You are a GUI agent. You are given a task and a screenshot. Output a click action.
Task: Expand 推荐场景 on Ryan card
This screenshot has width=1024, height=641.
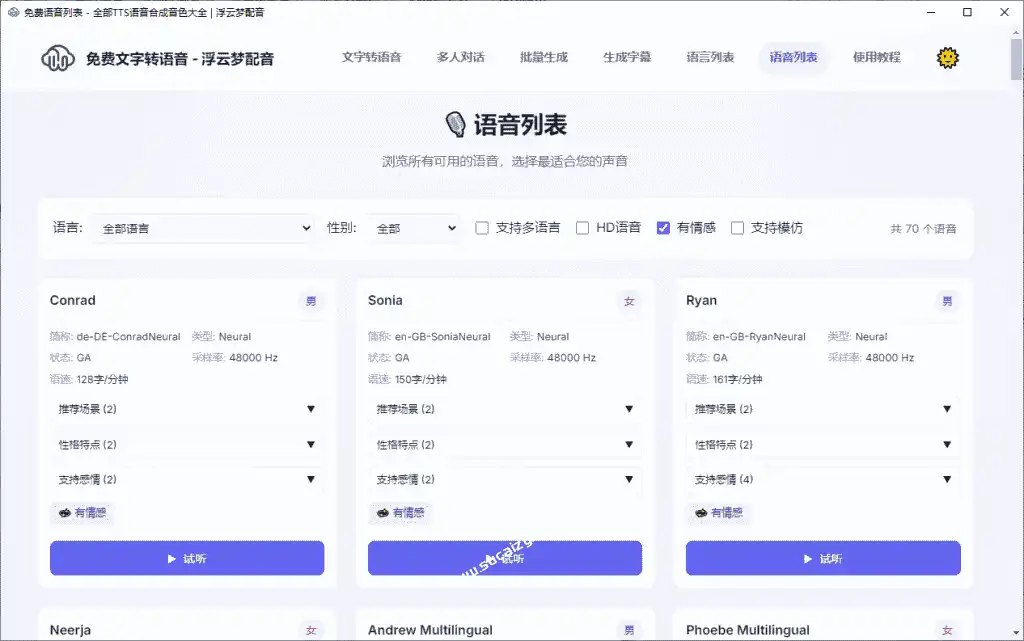pyautogui.click(x=823, y=409)
